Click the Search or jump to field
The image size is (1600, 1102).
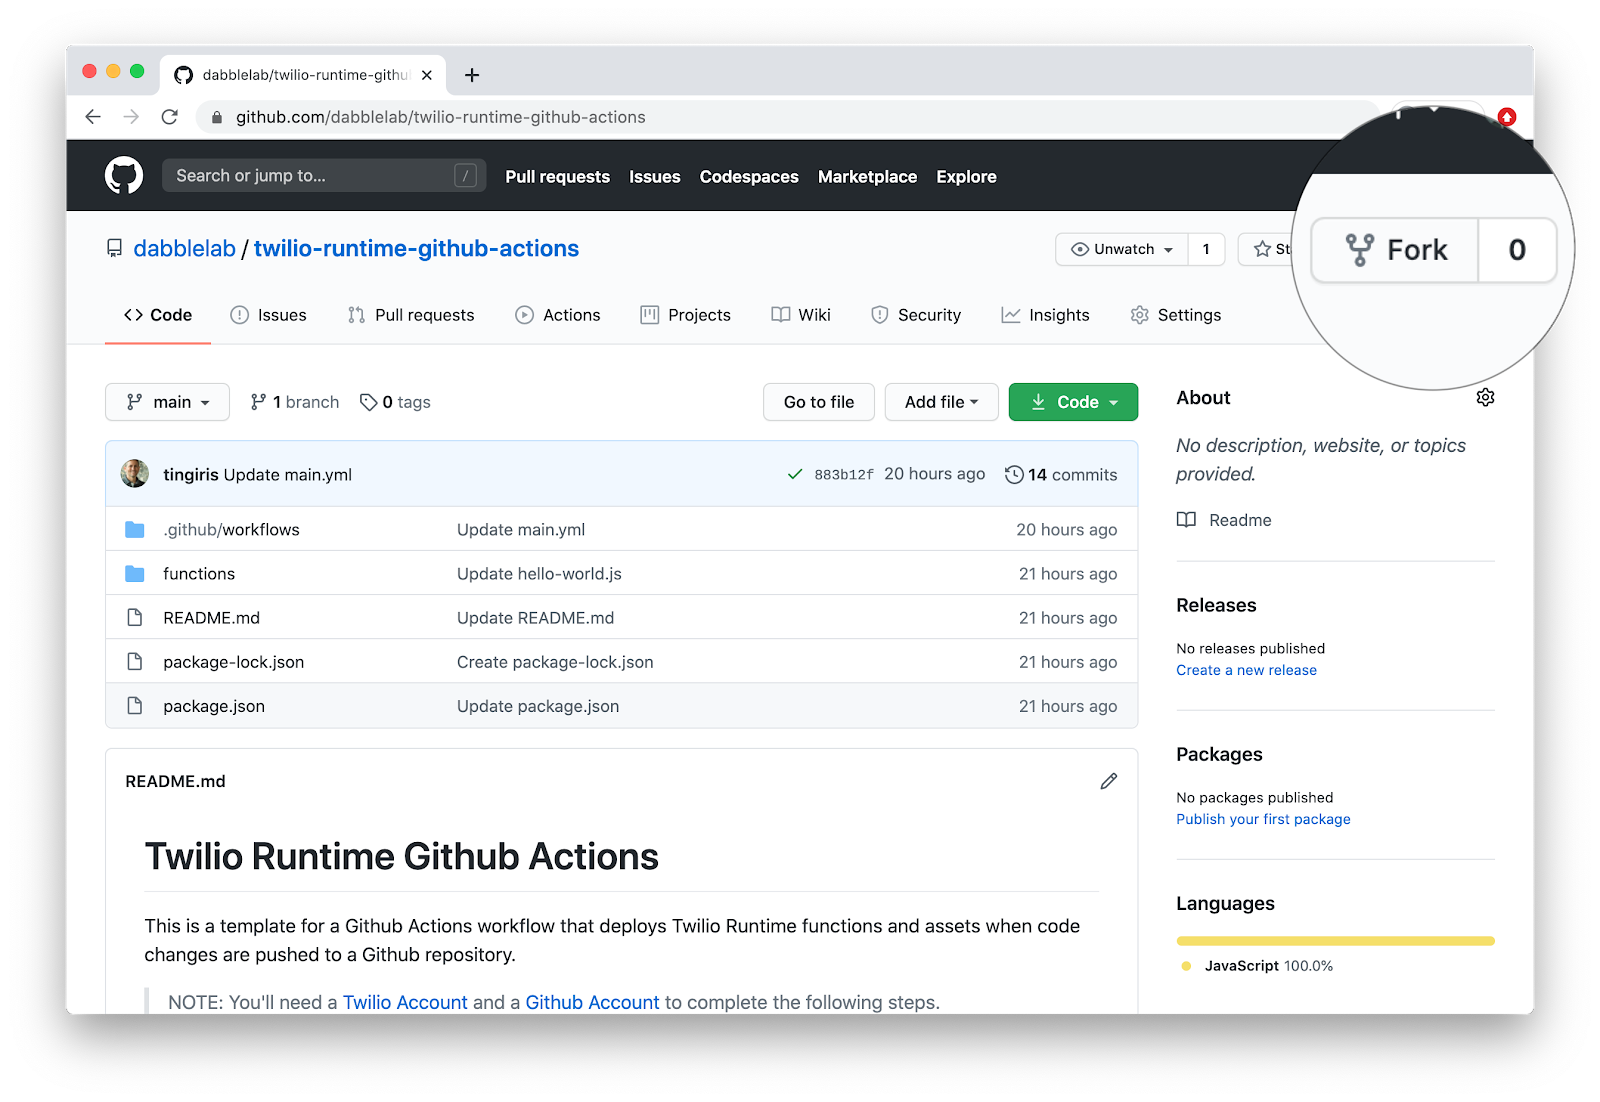tap(324, 175)
